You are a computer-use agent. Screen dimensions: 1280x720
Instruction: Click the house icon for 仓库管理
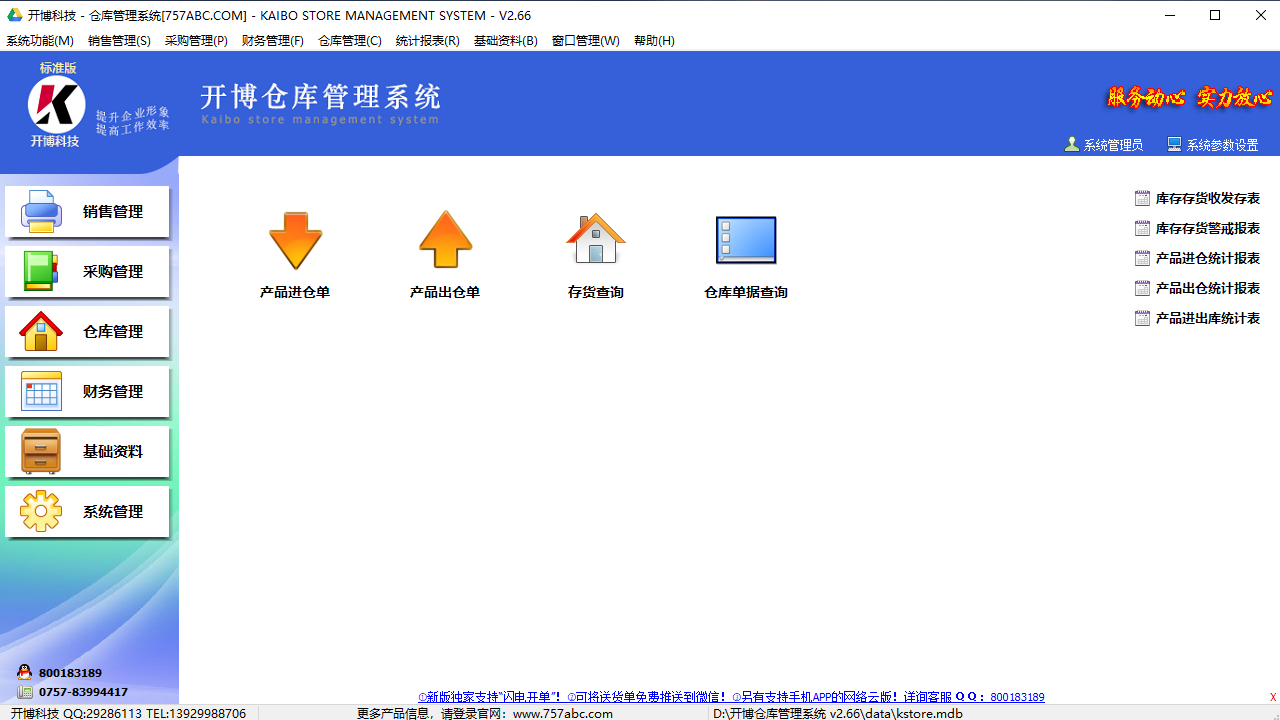(x=40, y=331)
